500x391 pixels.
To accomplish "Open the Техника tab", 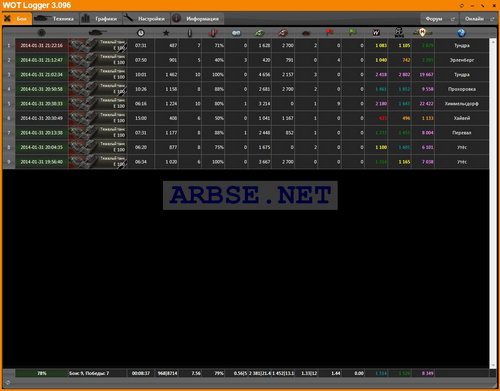I will [56, 19].
